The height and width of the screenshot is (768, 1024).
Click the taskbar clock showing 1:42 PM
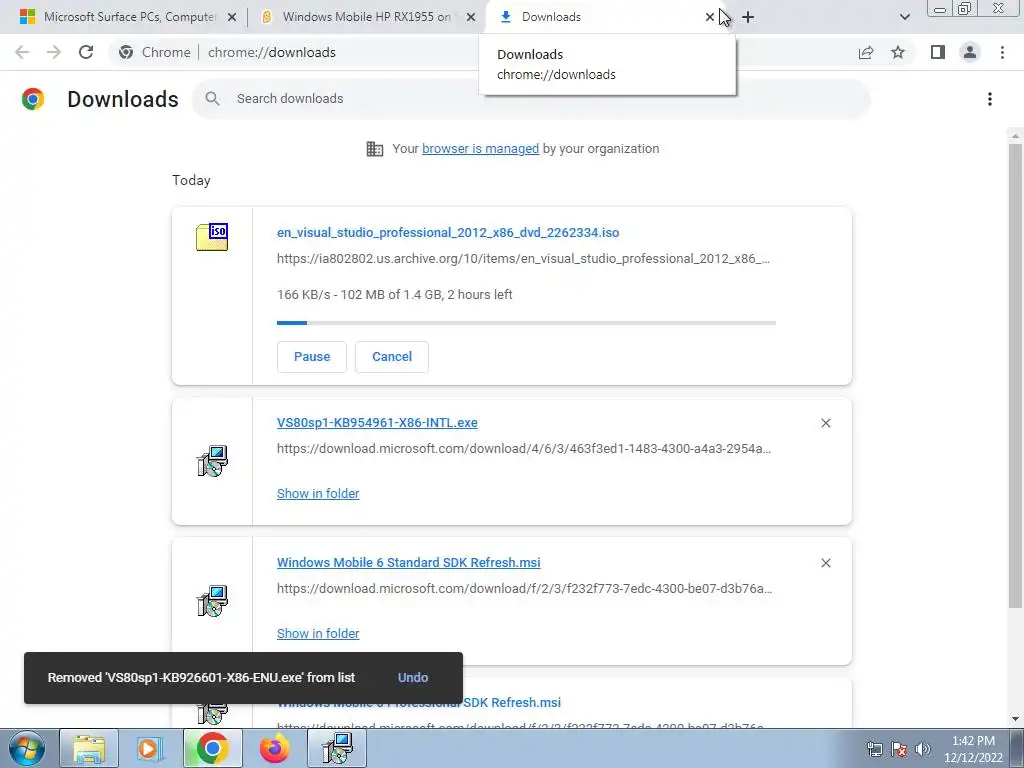(x=973, y=749)
